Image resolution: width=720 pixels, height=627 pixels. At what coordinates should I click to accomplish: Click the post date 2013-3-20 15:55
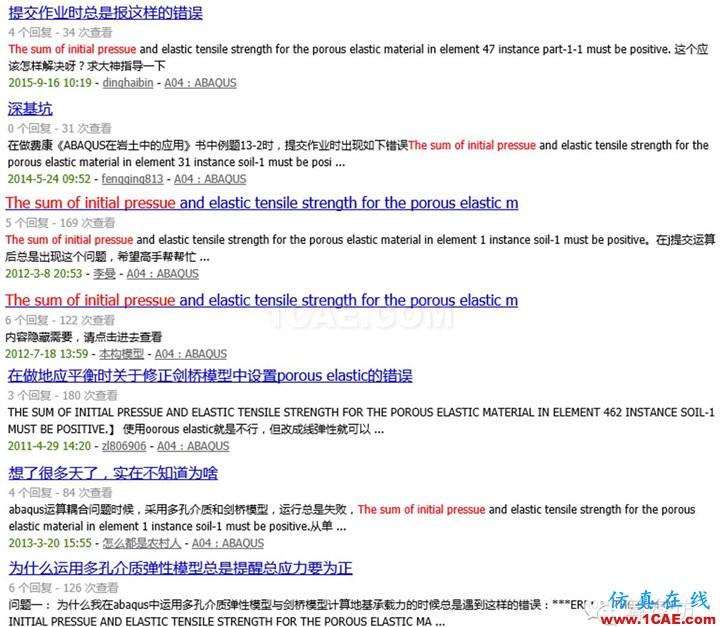pyautogui.click(x=50, y=543)
